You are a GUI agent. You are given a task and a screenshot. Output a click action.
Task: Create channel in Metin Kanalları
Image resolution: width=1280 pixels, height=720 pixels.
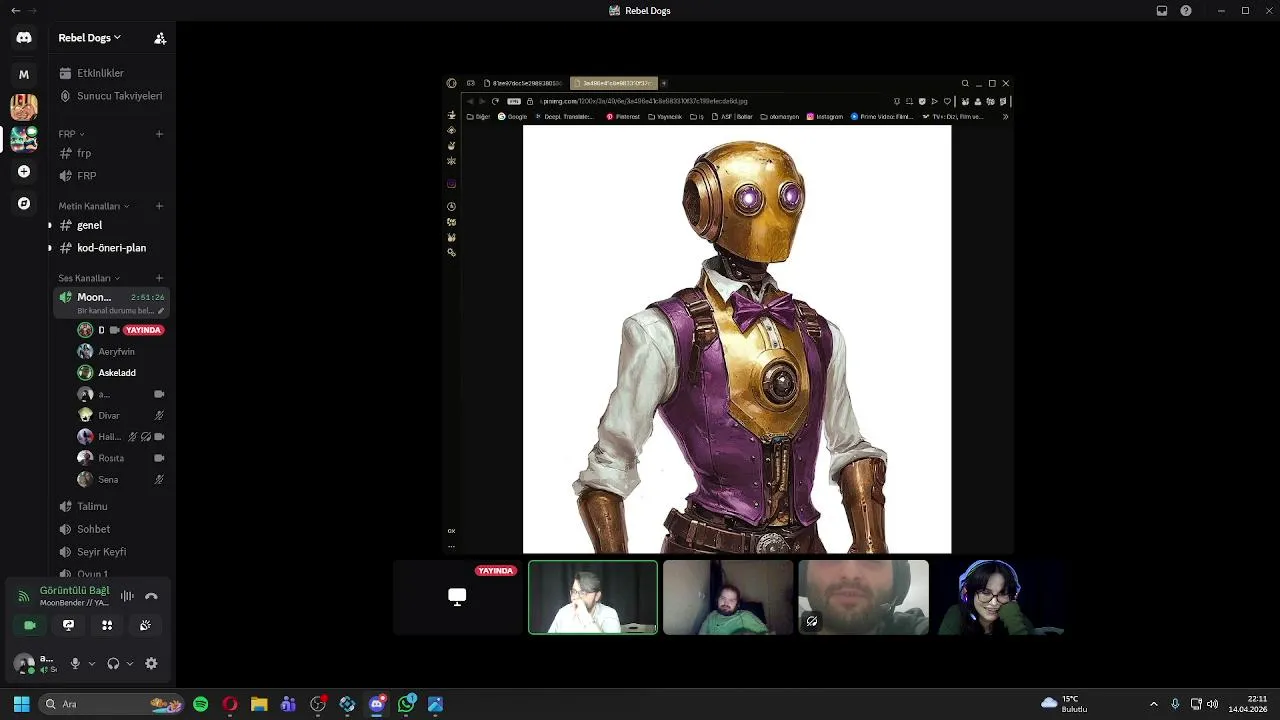159,206
